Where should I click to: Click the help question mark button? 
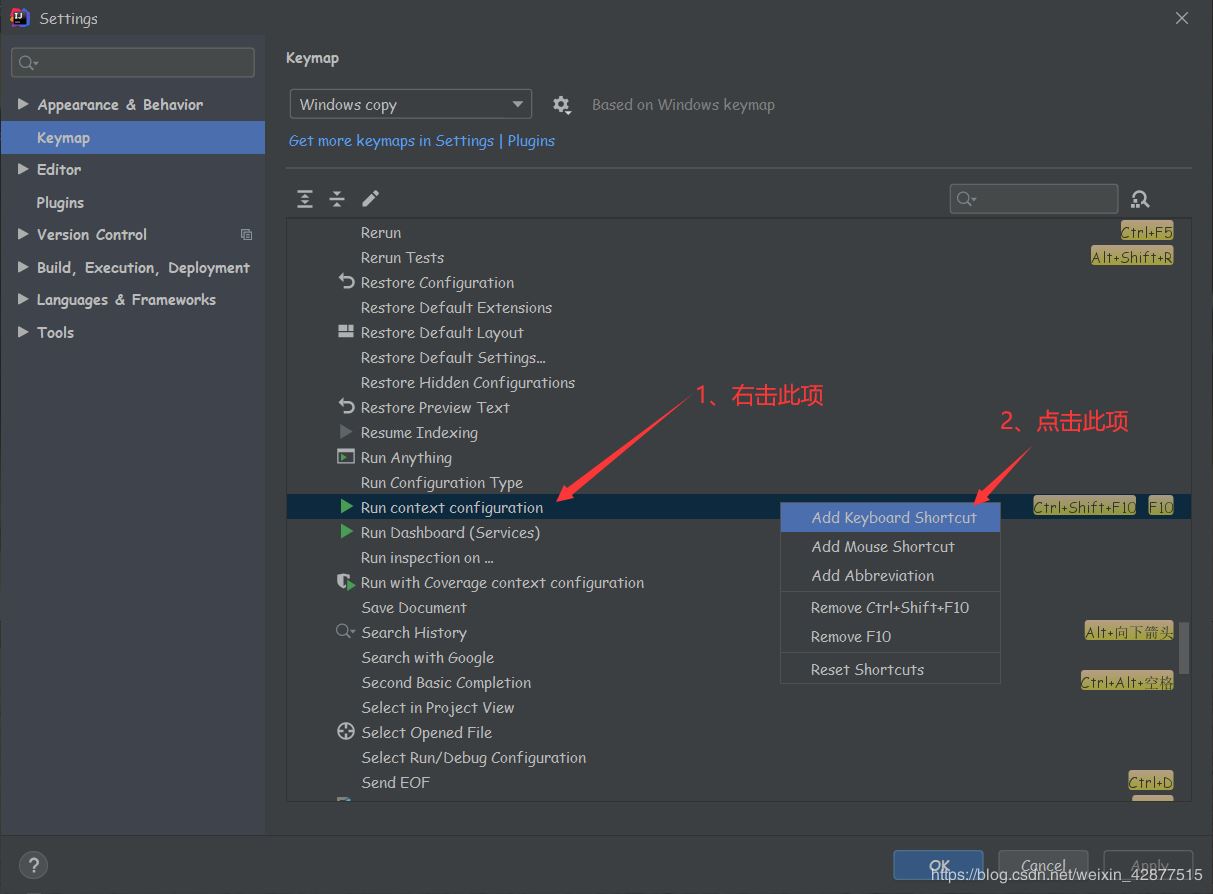coord(33,865)
